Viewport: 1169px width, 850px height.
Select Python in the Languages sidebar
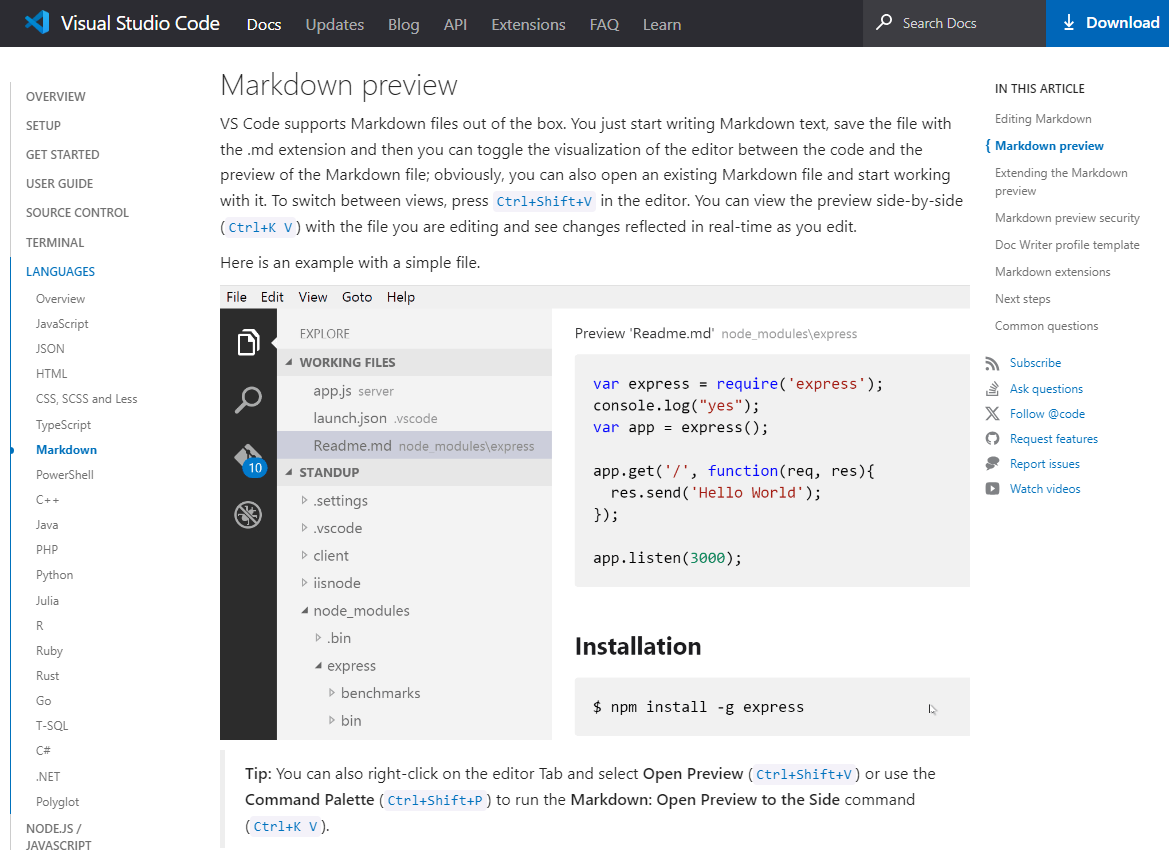click(54, 574)
